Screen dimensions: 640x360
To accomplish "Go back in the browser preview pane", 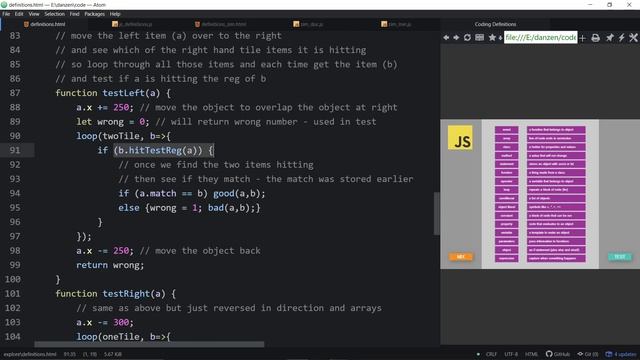I will (446, 38).
